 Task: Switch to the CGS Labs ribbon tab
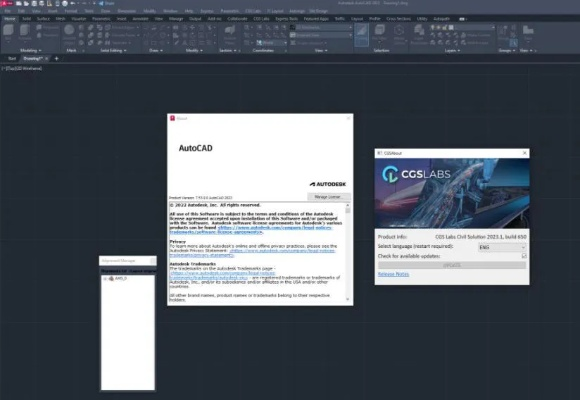pyautogui.click(x=261, y=19)
